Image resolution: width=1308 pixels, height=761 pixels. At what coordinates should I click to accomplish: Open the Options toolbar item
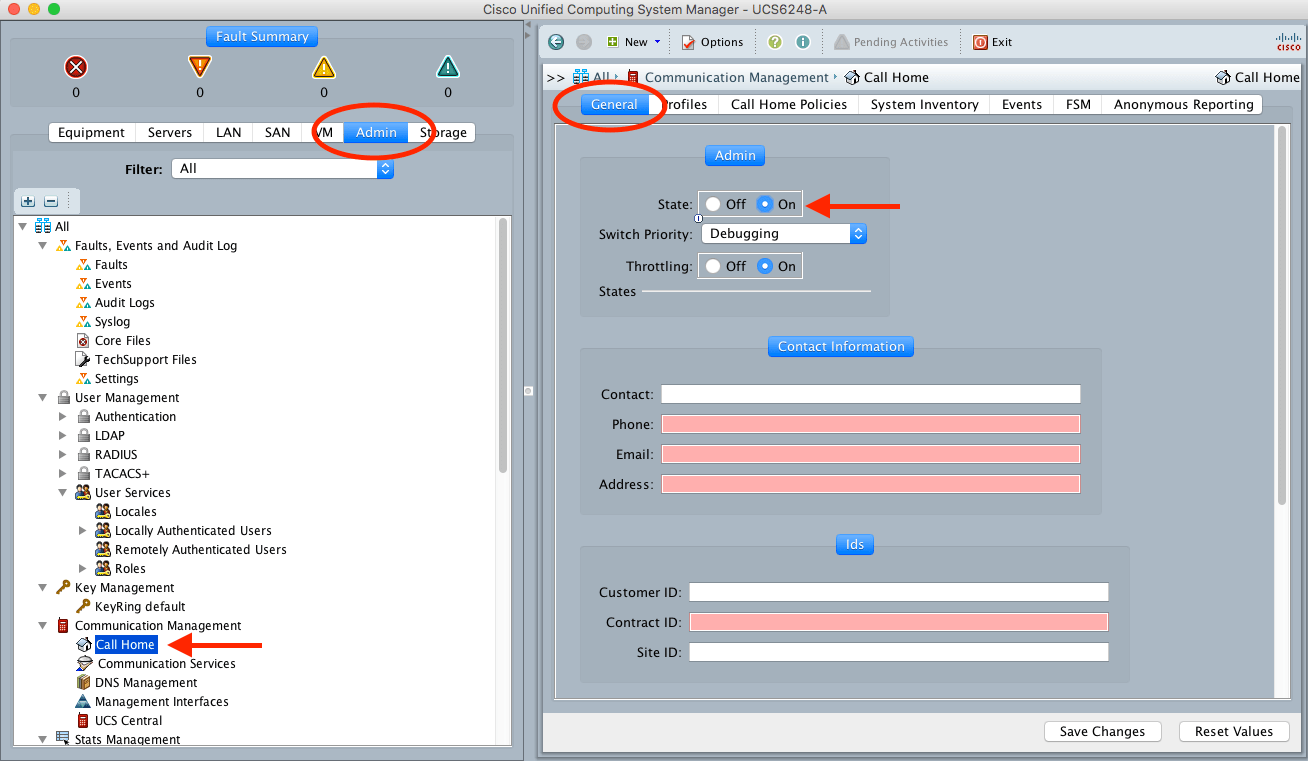(x=712, y=42)
